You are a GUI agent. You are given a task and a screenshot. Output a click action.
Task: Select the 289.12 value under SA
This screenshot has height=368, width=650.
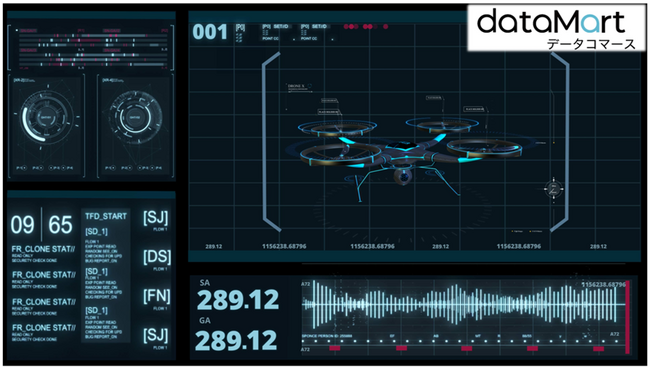[238, 300]
